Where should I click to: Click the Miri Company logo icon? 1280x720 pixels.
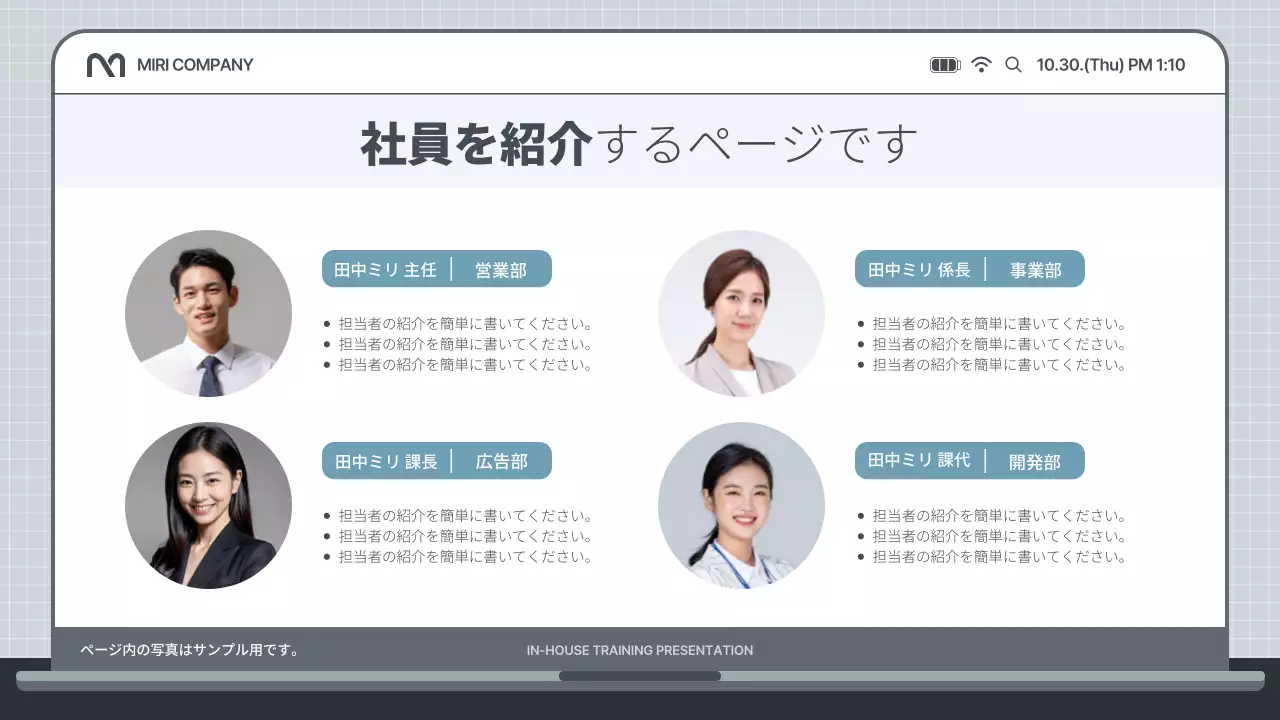106,65
